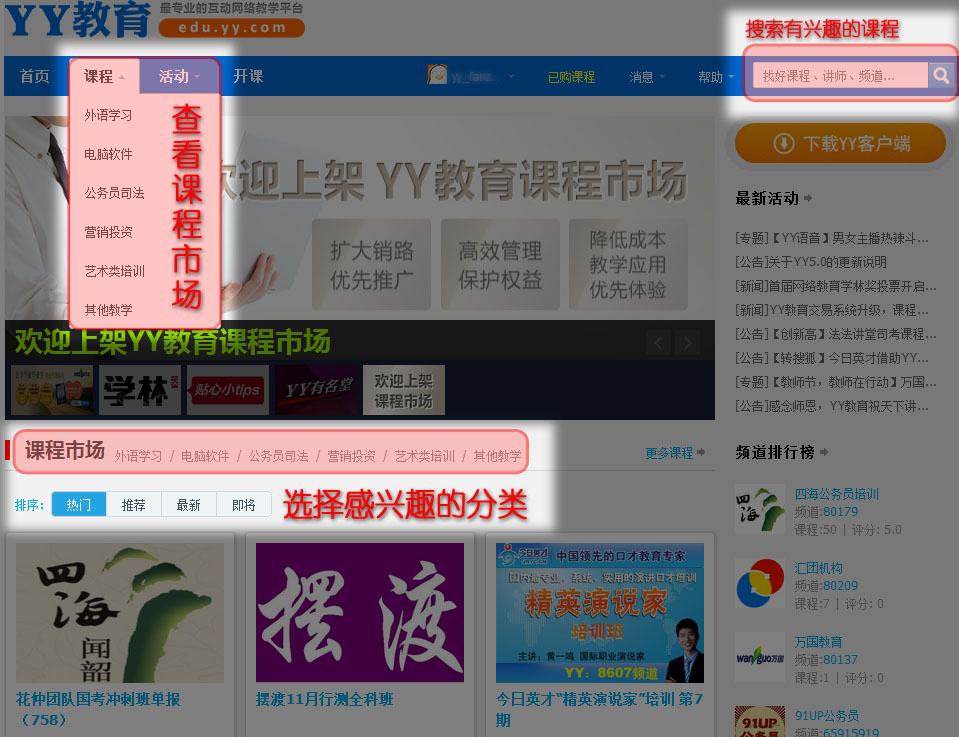Open the 精英演说家 course image
This screenshot has width=959, height=737.
click(599, 612)
